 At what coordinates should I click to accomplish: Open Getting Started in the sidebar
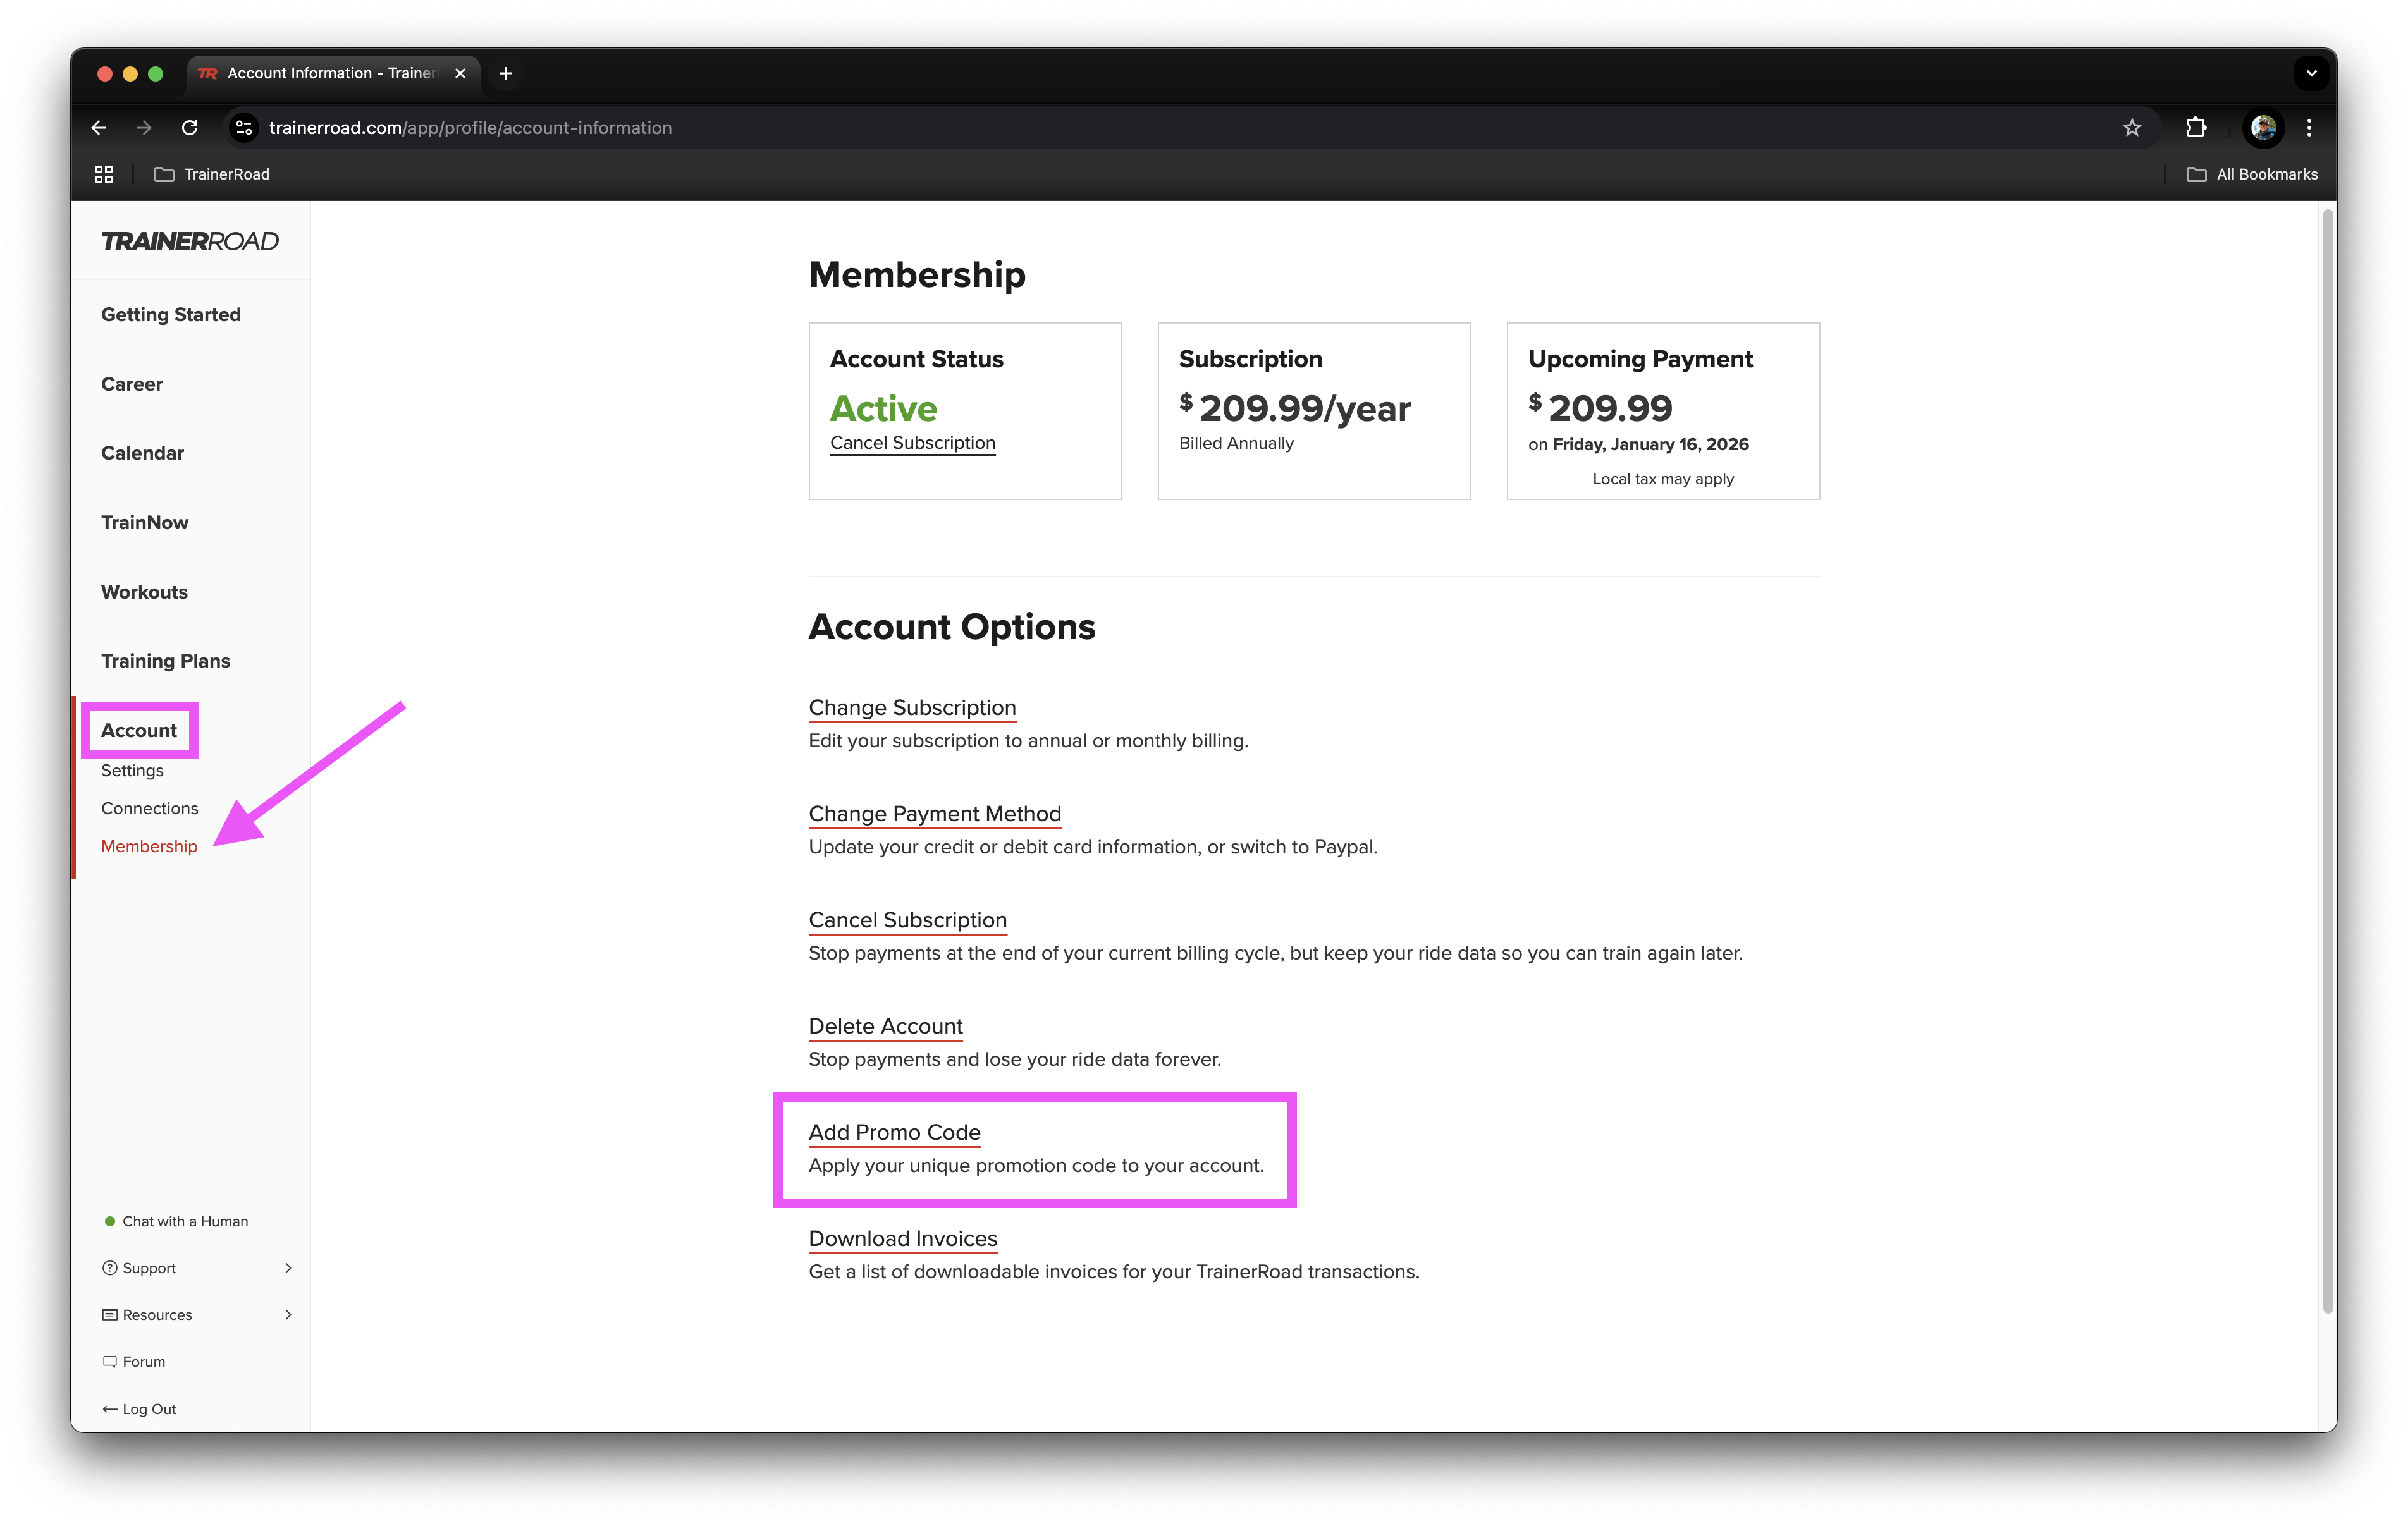click(171, 314)
